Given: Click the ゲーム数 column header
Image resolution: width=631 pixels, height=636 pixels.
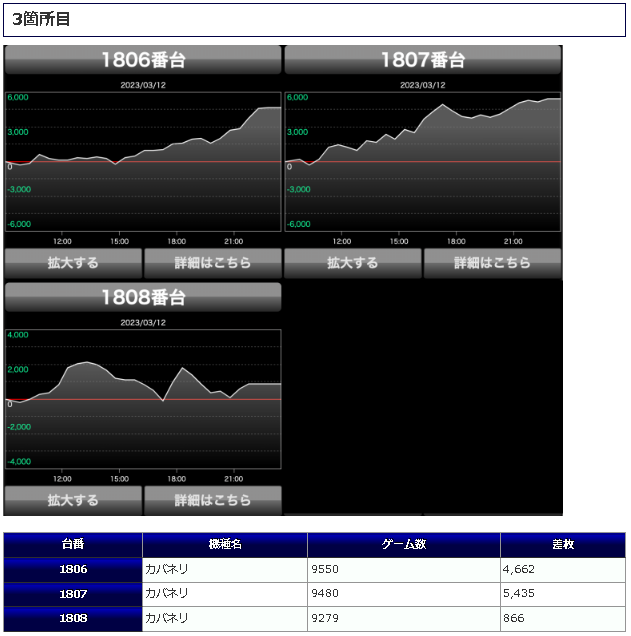Looking at the screenshot, I should [x=404, y=545].
